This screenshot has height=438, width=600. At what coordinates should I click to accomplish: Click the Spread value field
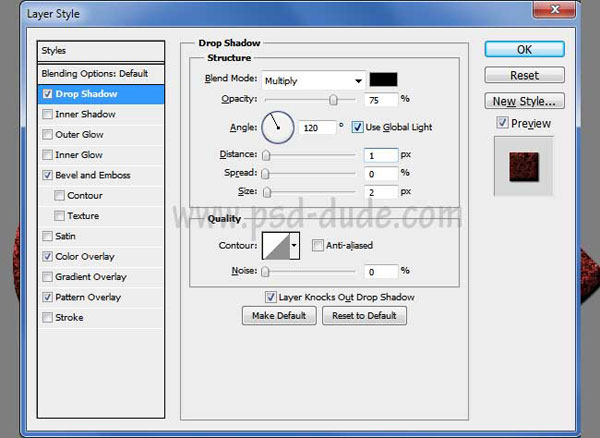381,174
